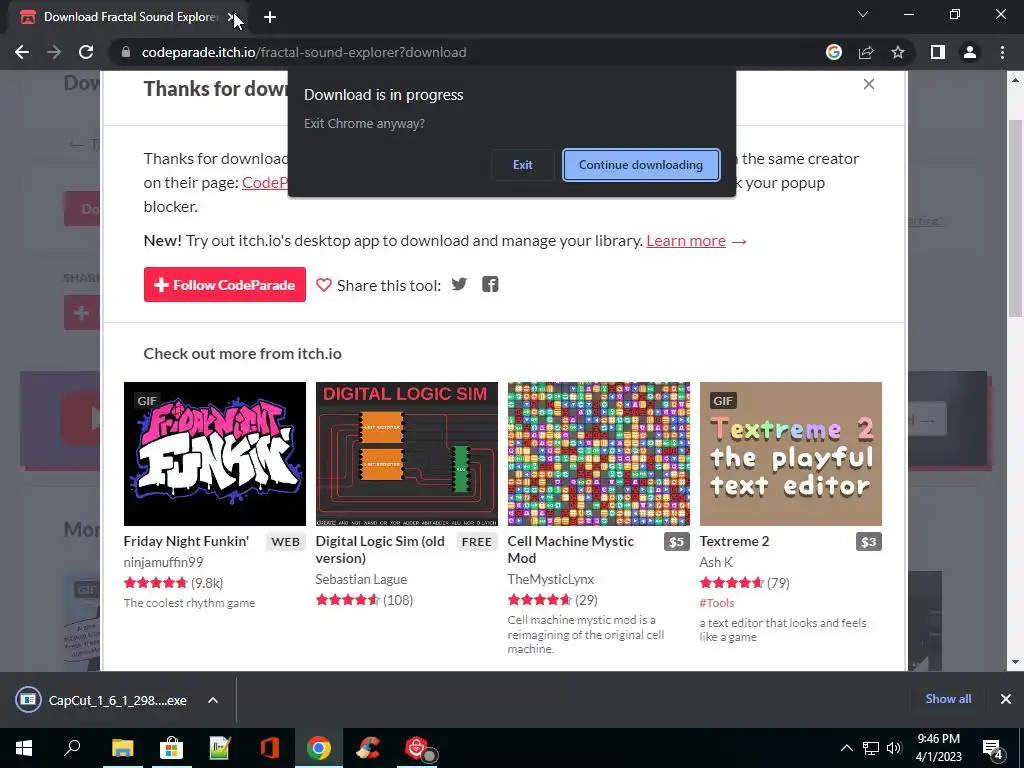Open author TheMysticLynx's page
The width and height of the screenshot is (1024, 768).
pyautogui.click(x=551, y=579)
